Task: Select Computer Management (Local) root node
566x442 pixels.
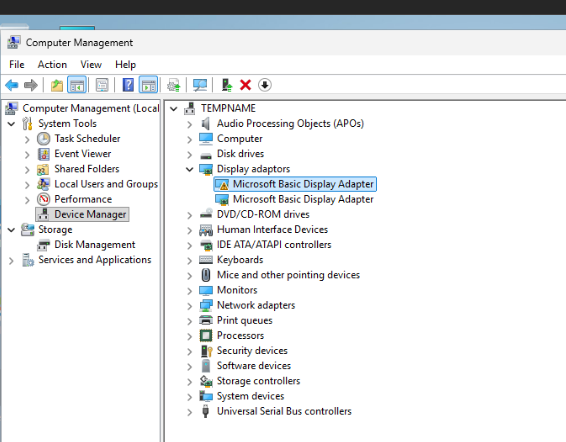Action: (x=91, y=108)
